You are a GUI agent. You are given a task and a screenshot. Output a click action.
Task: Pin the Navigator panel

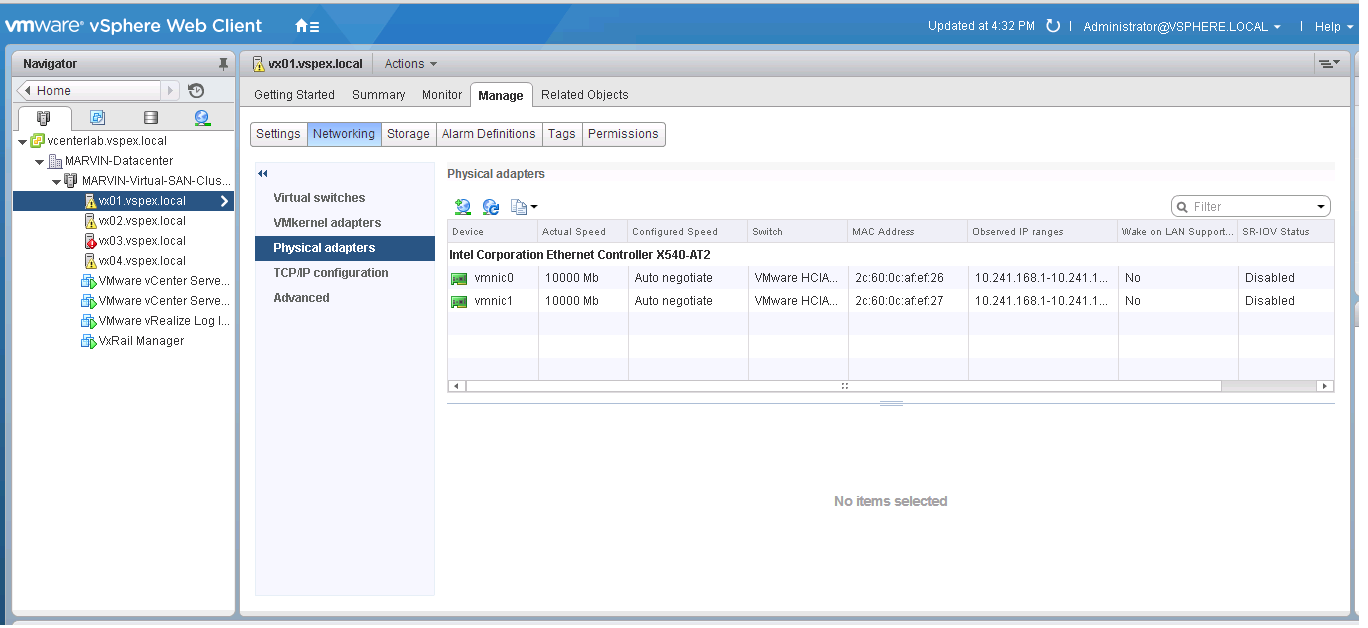223,64
